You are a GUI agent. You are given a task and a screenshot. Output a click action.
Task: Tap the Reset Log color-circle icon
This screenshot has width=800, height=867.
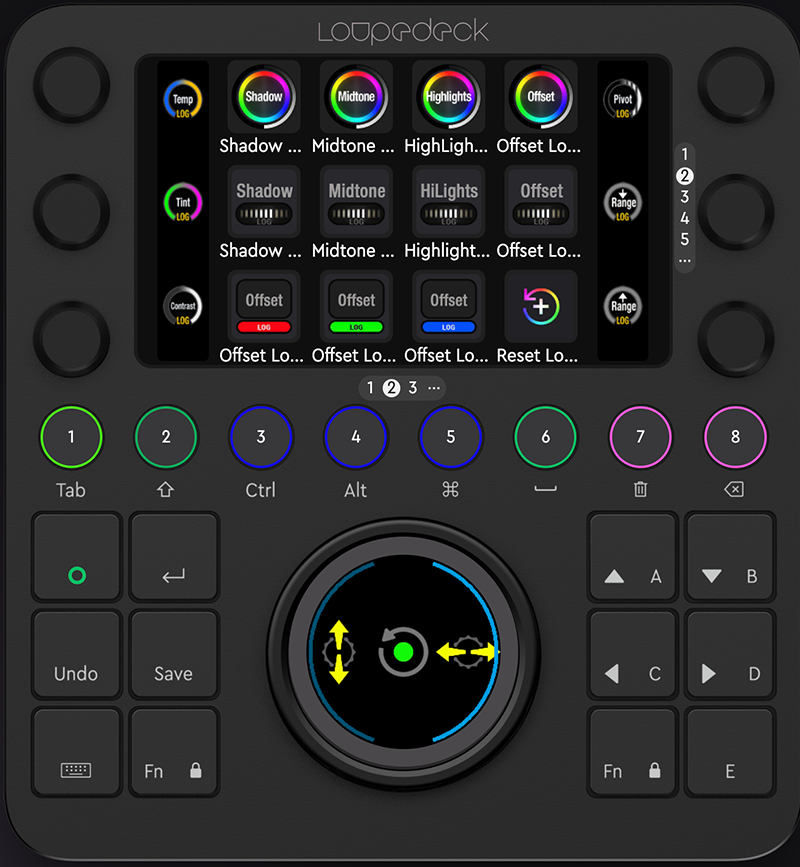point(541,306)
